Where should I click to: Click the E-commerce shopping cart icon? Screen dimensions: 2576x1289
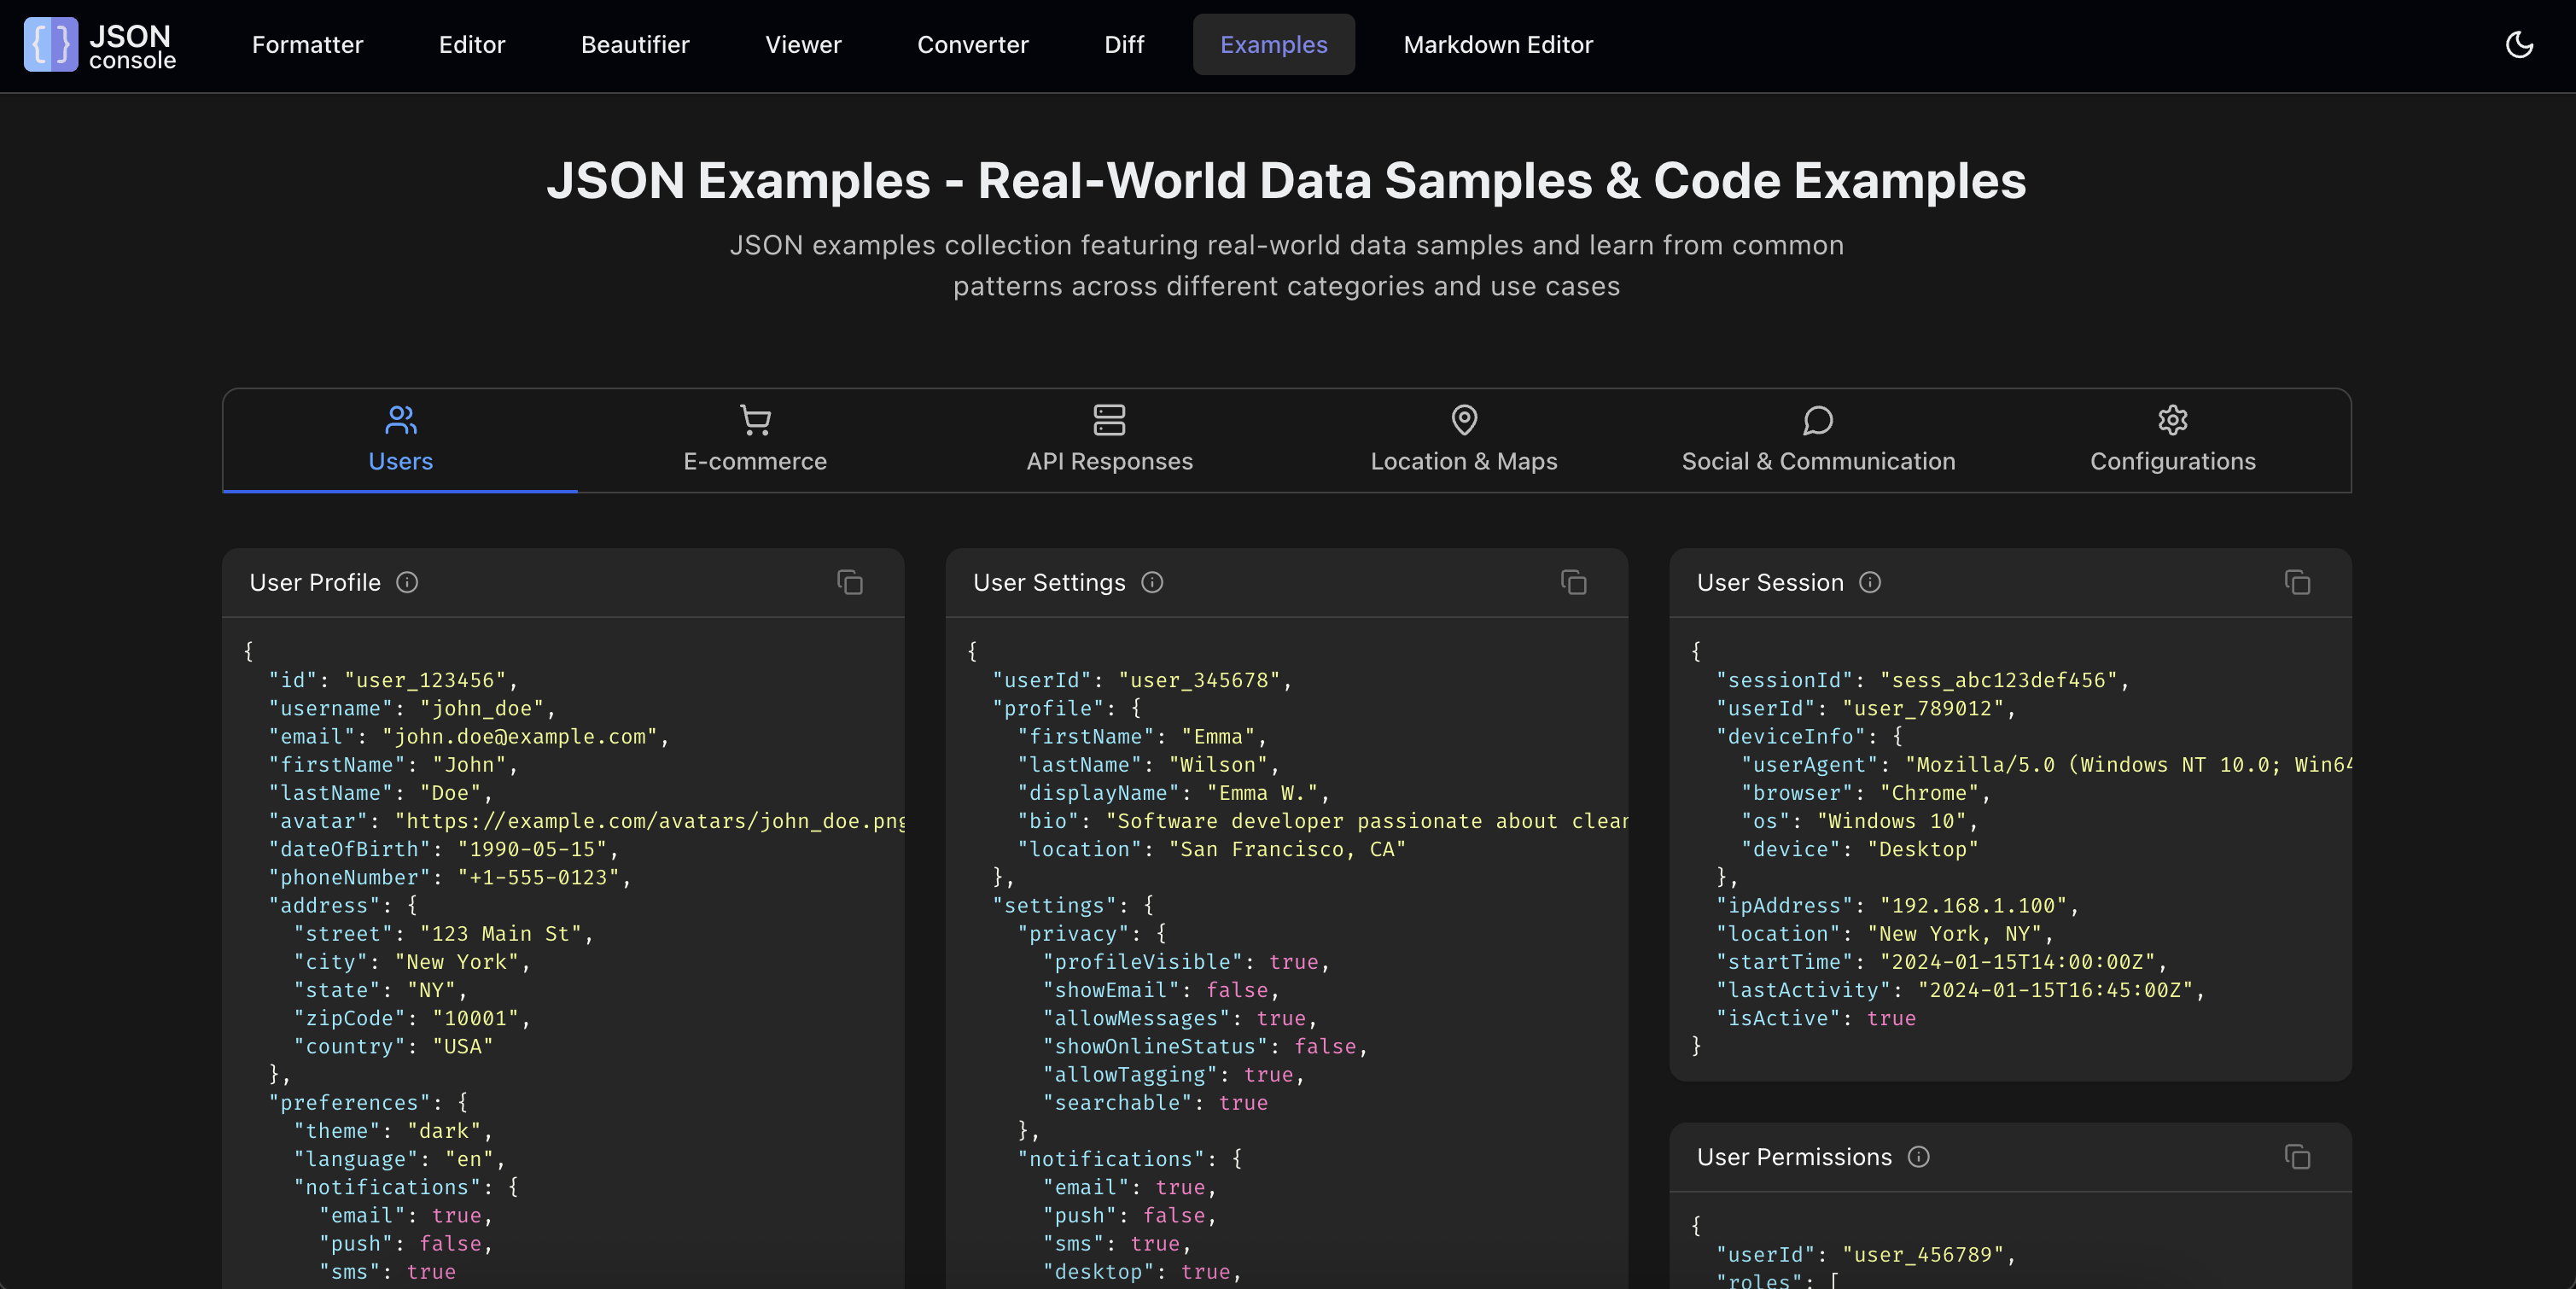pyautogui.click(x=755, y=420)
